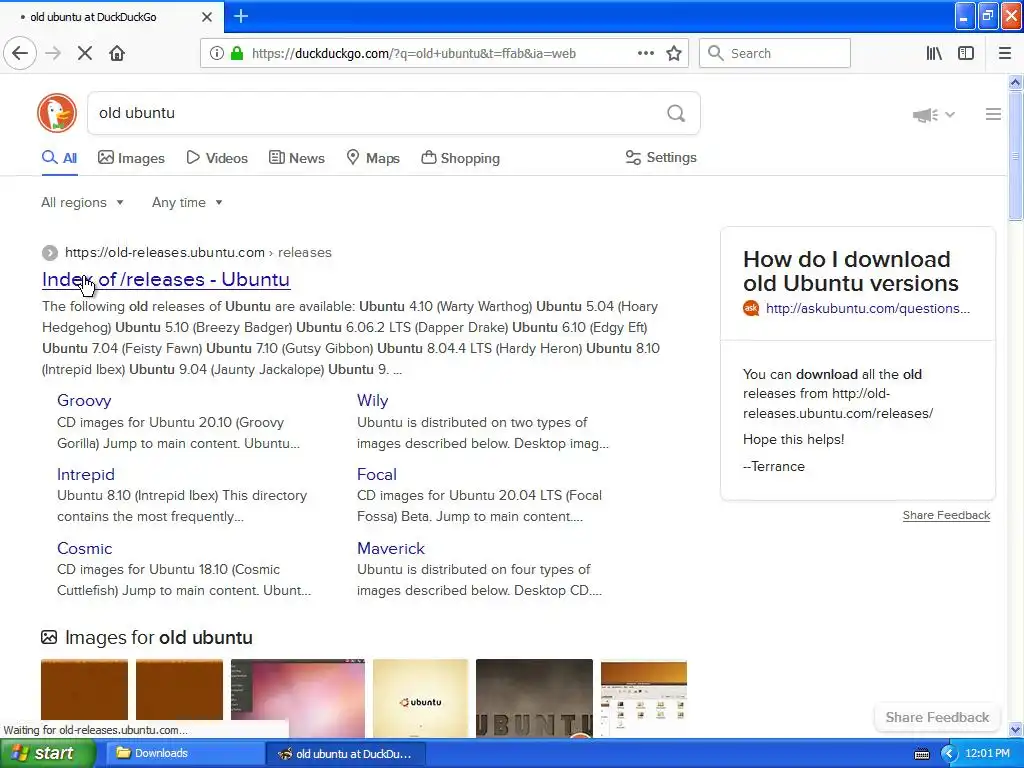Open the cream ubuntu logo thumbnail
Image resolution: width=1024 pixels, height=768 pixels.
tap(421, 698)
